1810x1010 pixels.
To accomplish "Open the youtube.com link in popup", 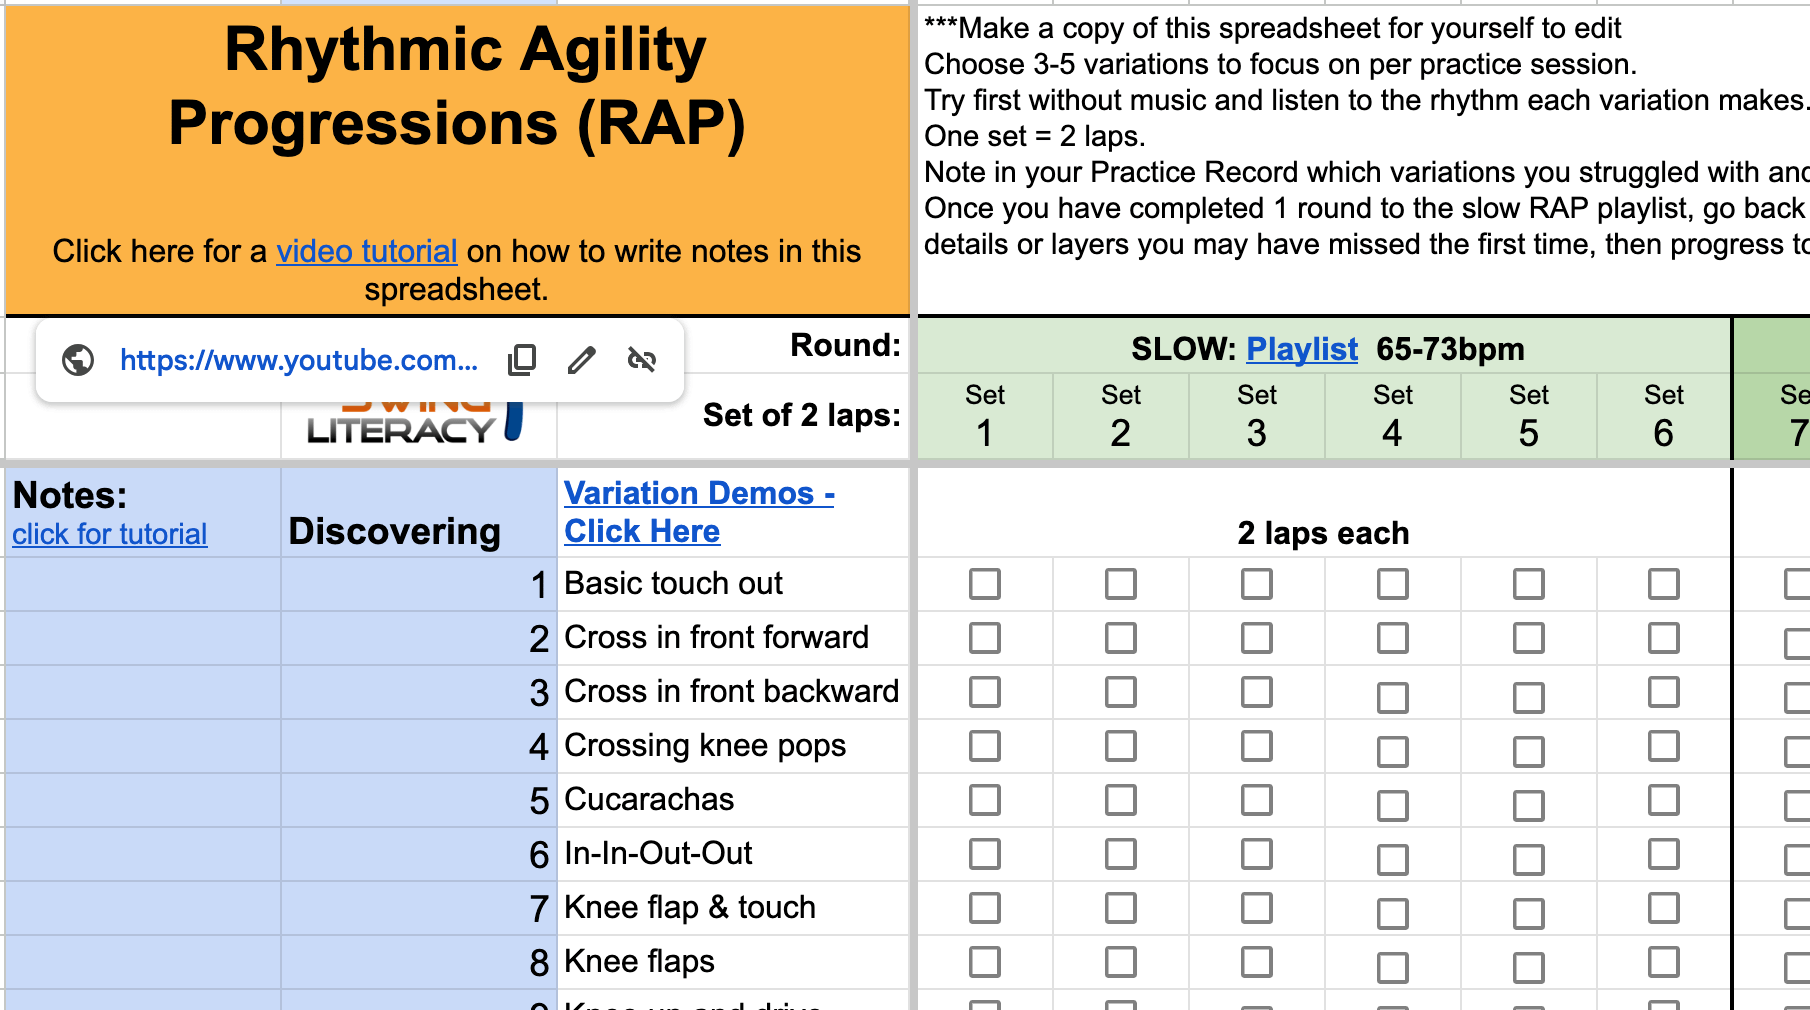I will [x=298, y=360].
